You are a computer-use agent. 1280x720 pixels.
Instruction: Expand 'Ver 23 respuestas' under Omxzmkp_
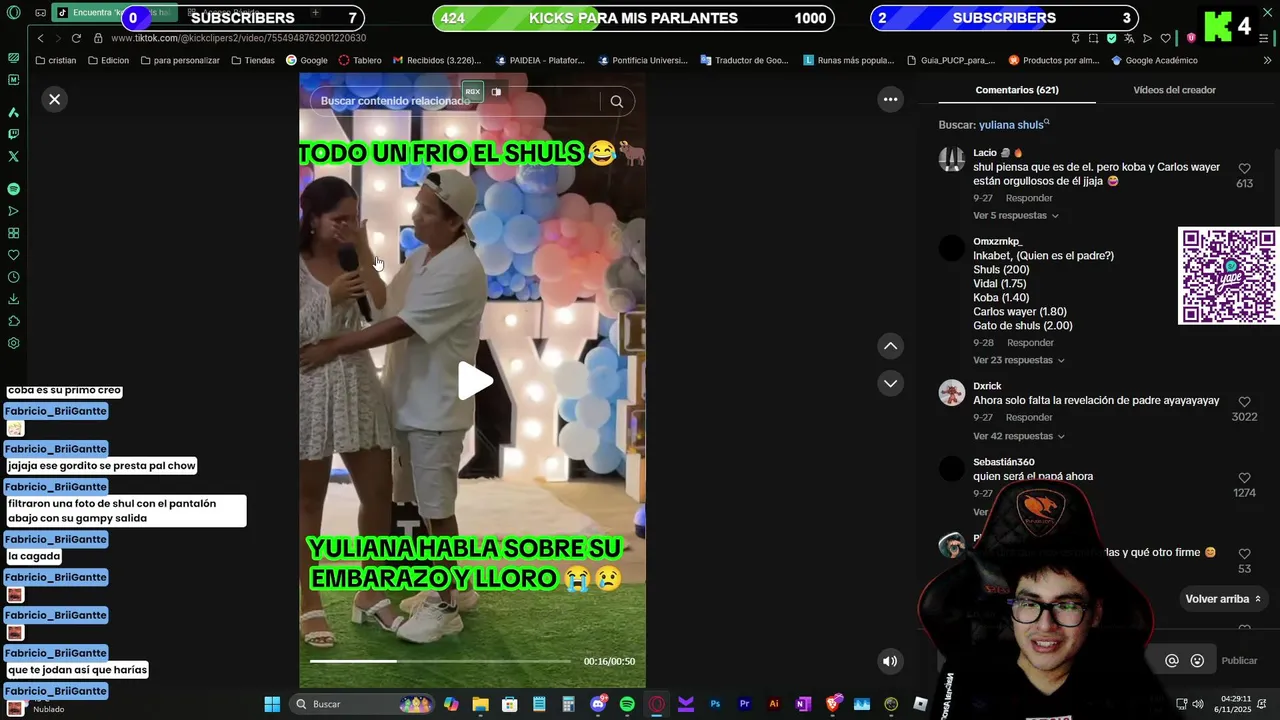coord(1018,360)
